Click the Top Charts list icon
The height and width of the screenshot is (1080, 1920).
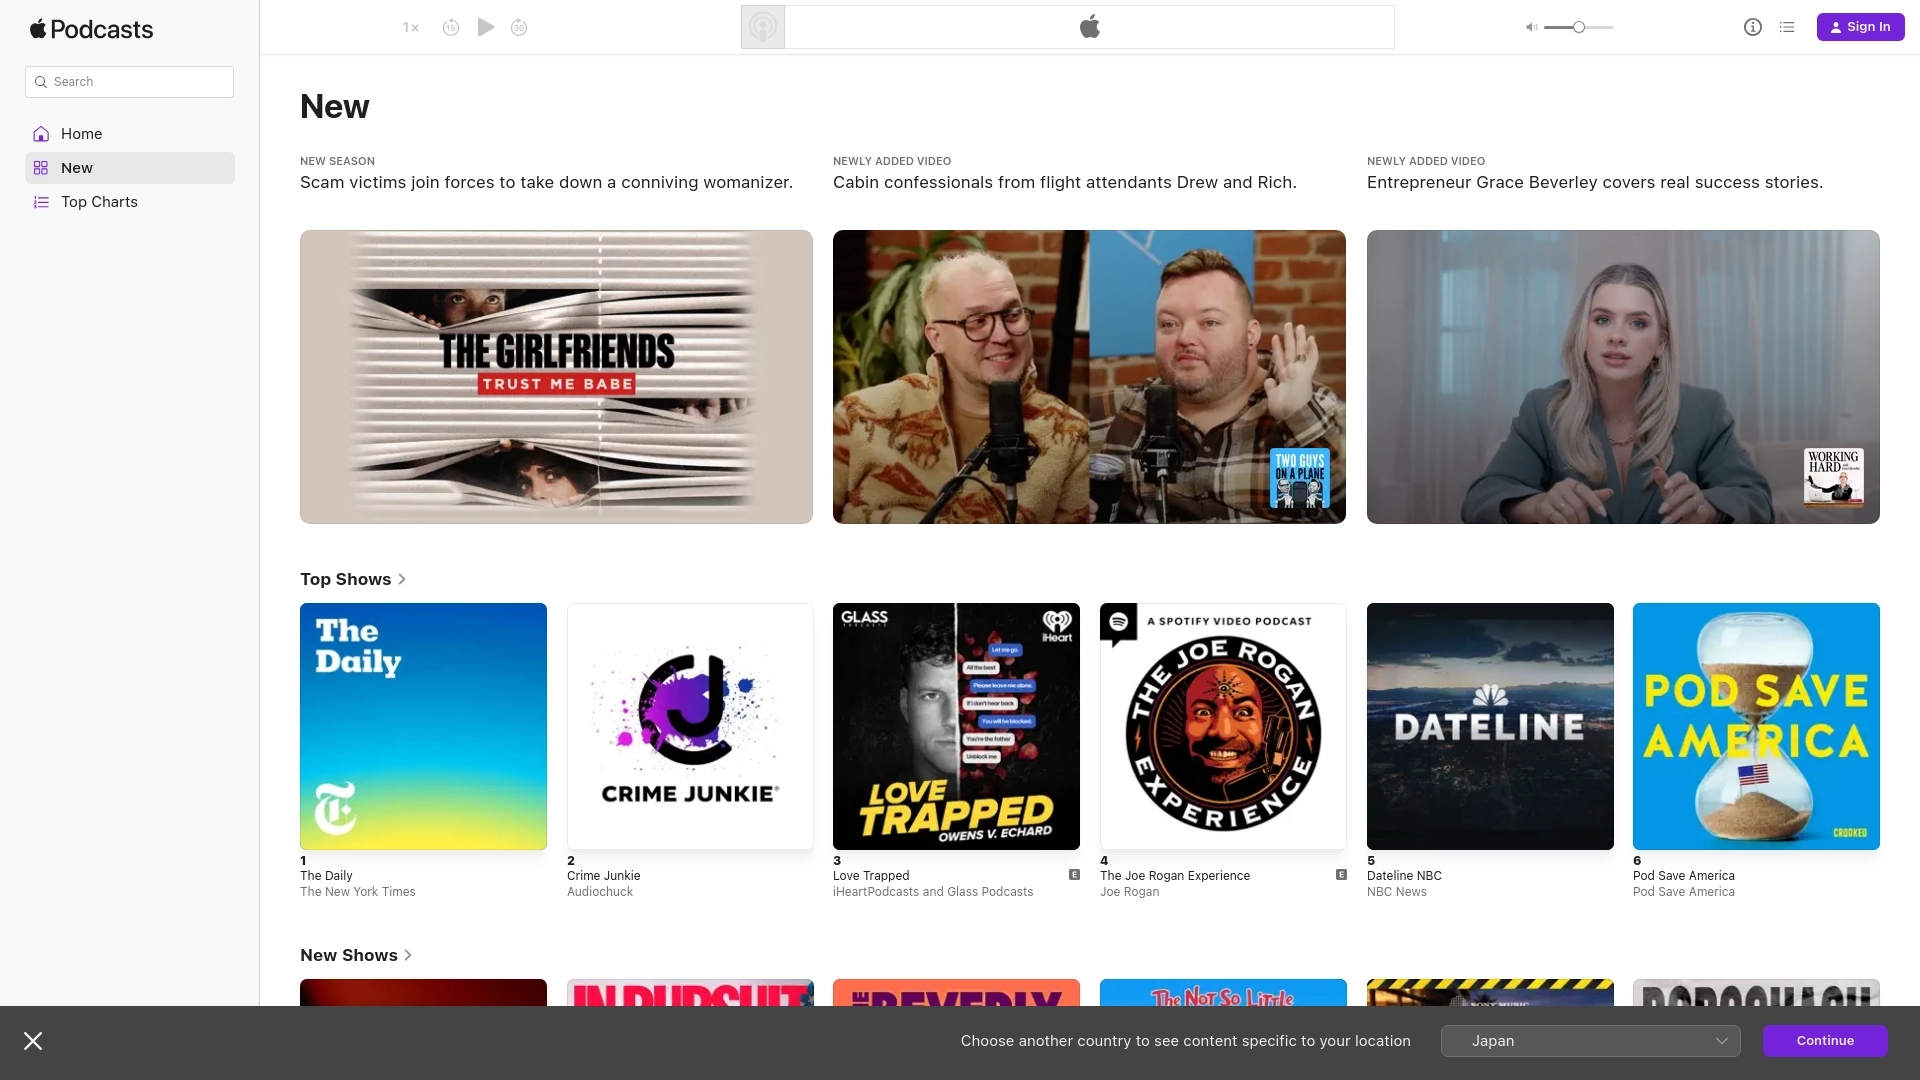tap(41, 202)
